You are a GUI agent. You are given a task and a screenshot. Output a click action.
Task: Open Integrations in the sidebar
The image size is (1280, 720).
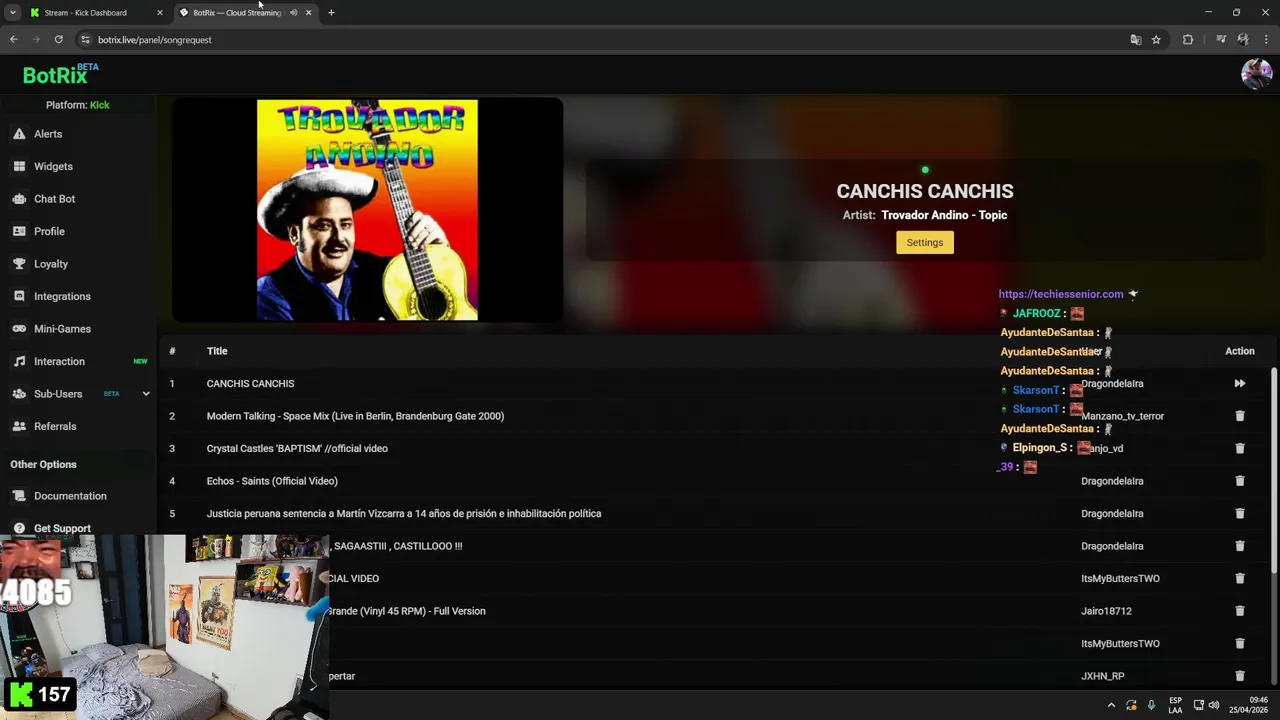(62, 296)
